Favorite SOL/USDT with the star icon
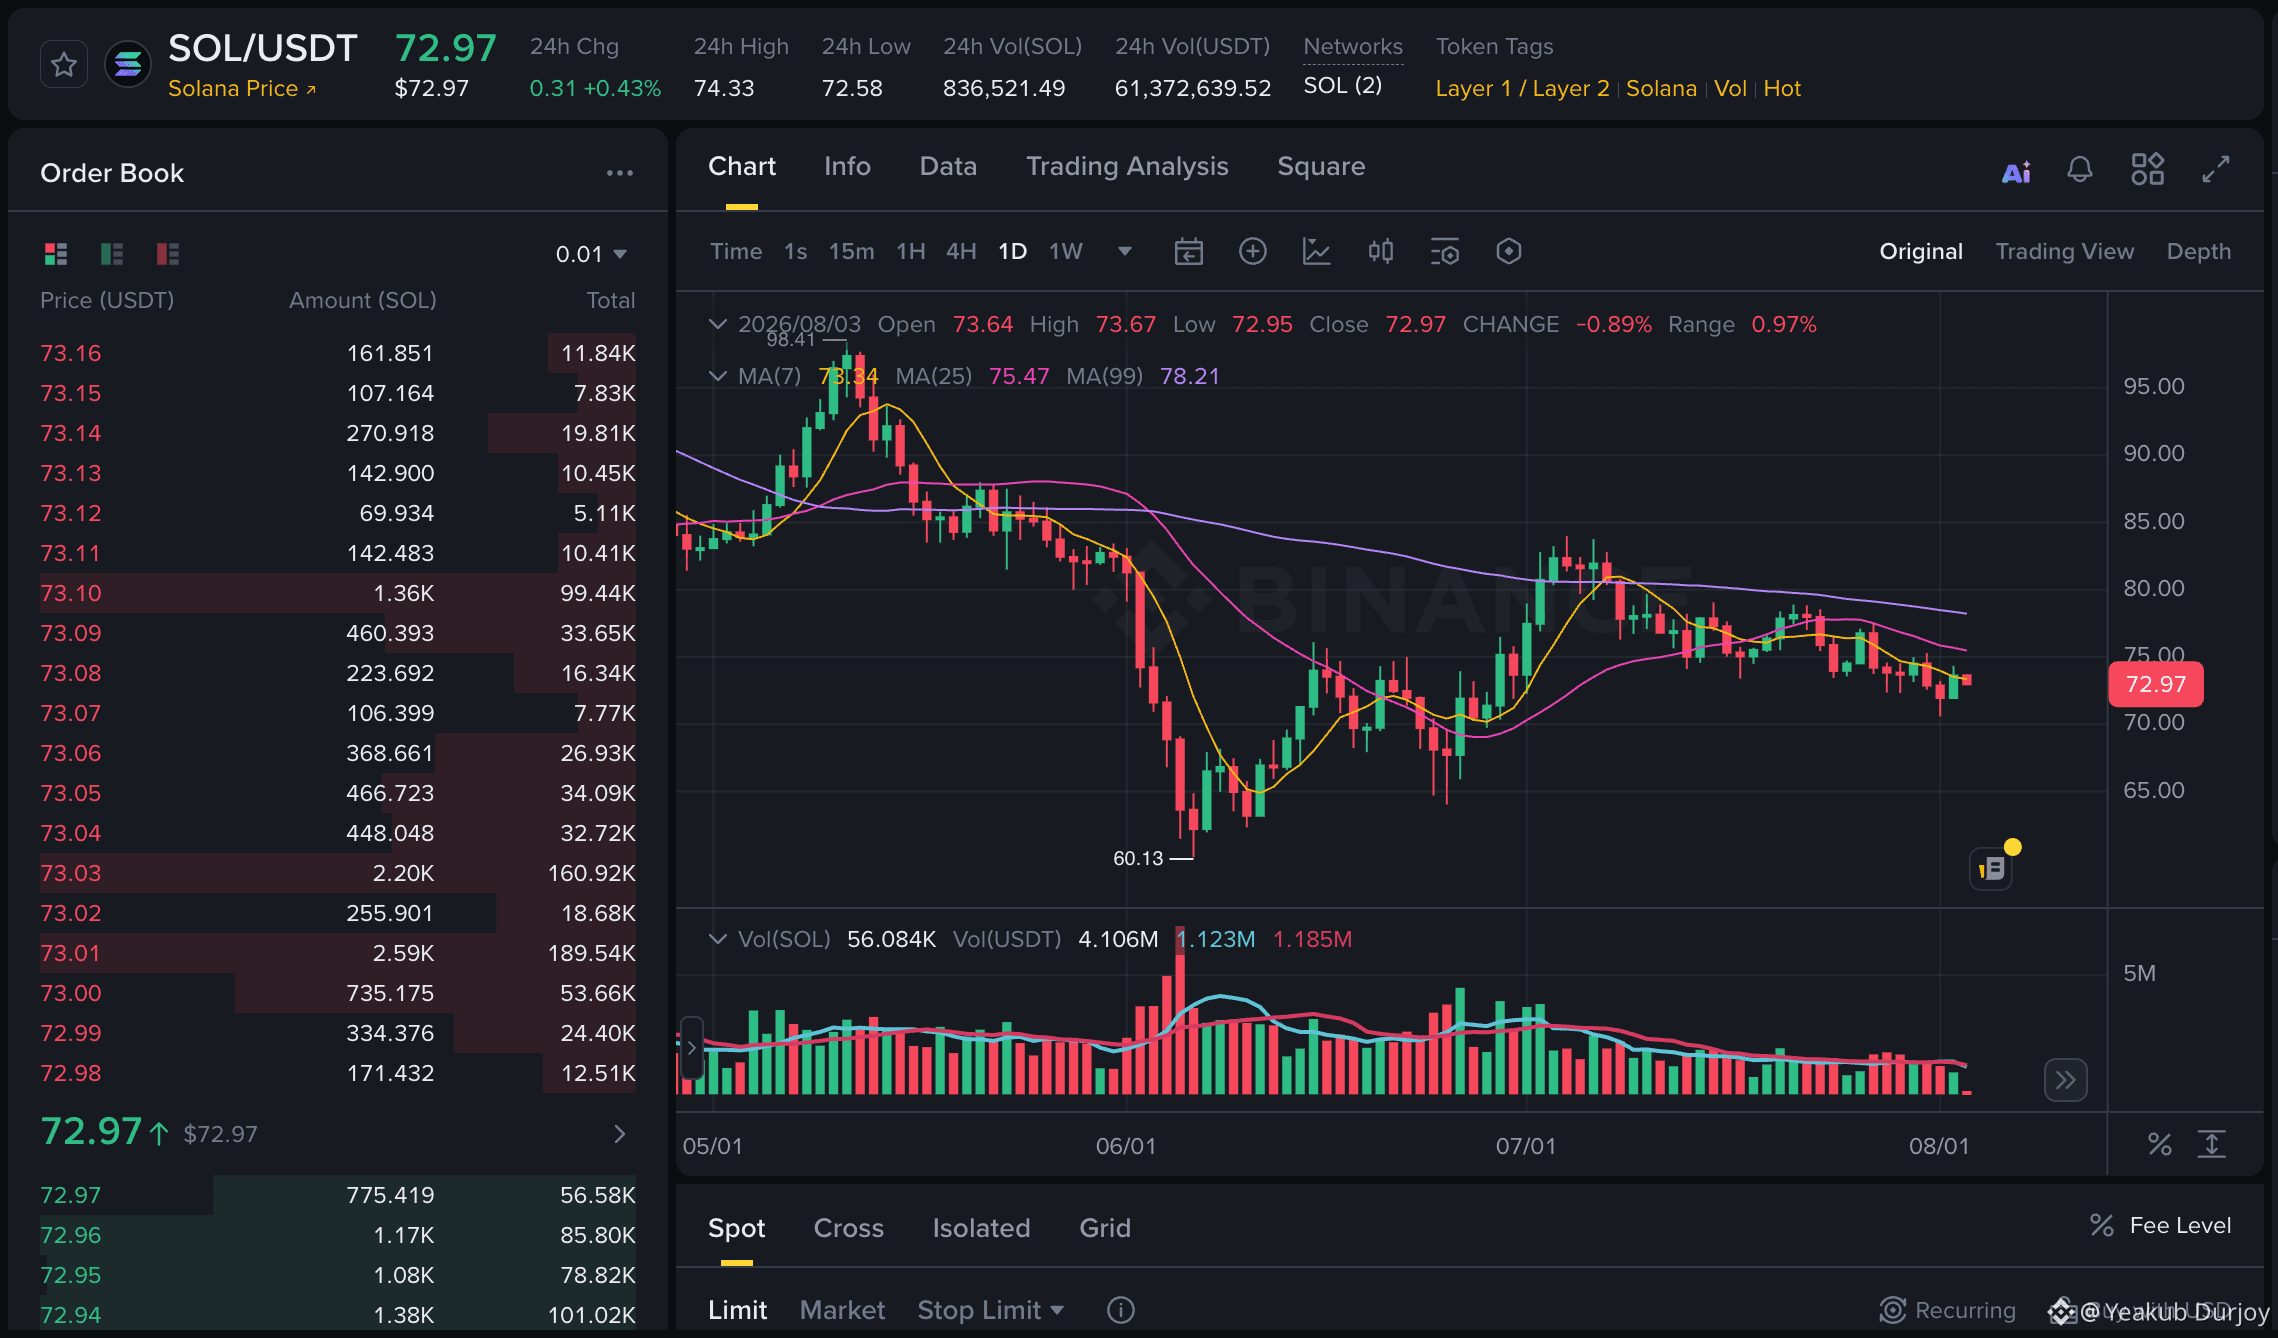Viewport: 2278px width, 1338px height. click(x=64, y=65)
